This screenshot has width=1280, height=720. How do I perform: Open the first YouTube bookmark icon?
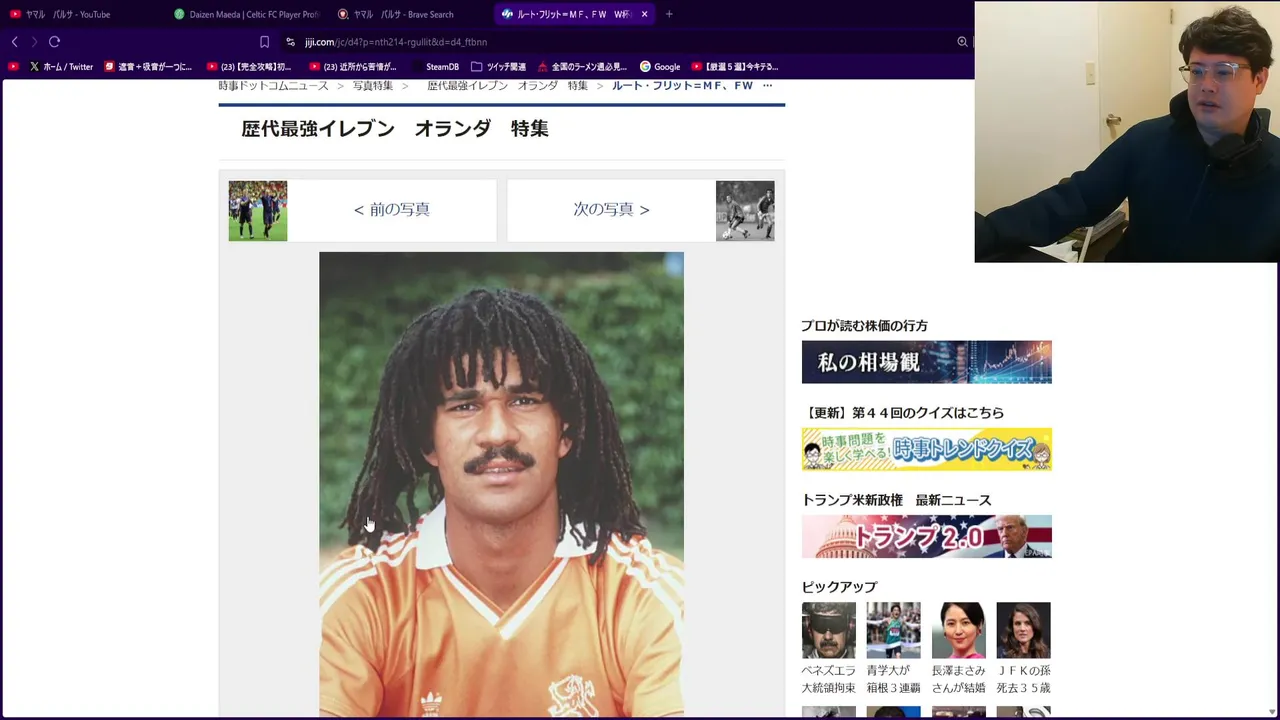click(x=13, y=67)
